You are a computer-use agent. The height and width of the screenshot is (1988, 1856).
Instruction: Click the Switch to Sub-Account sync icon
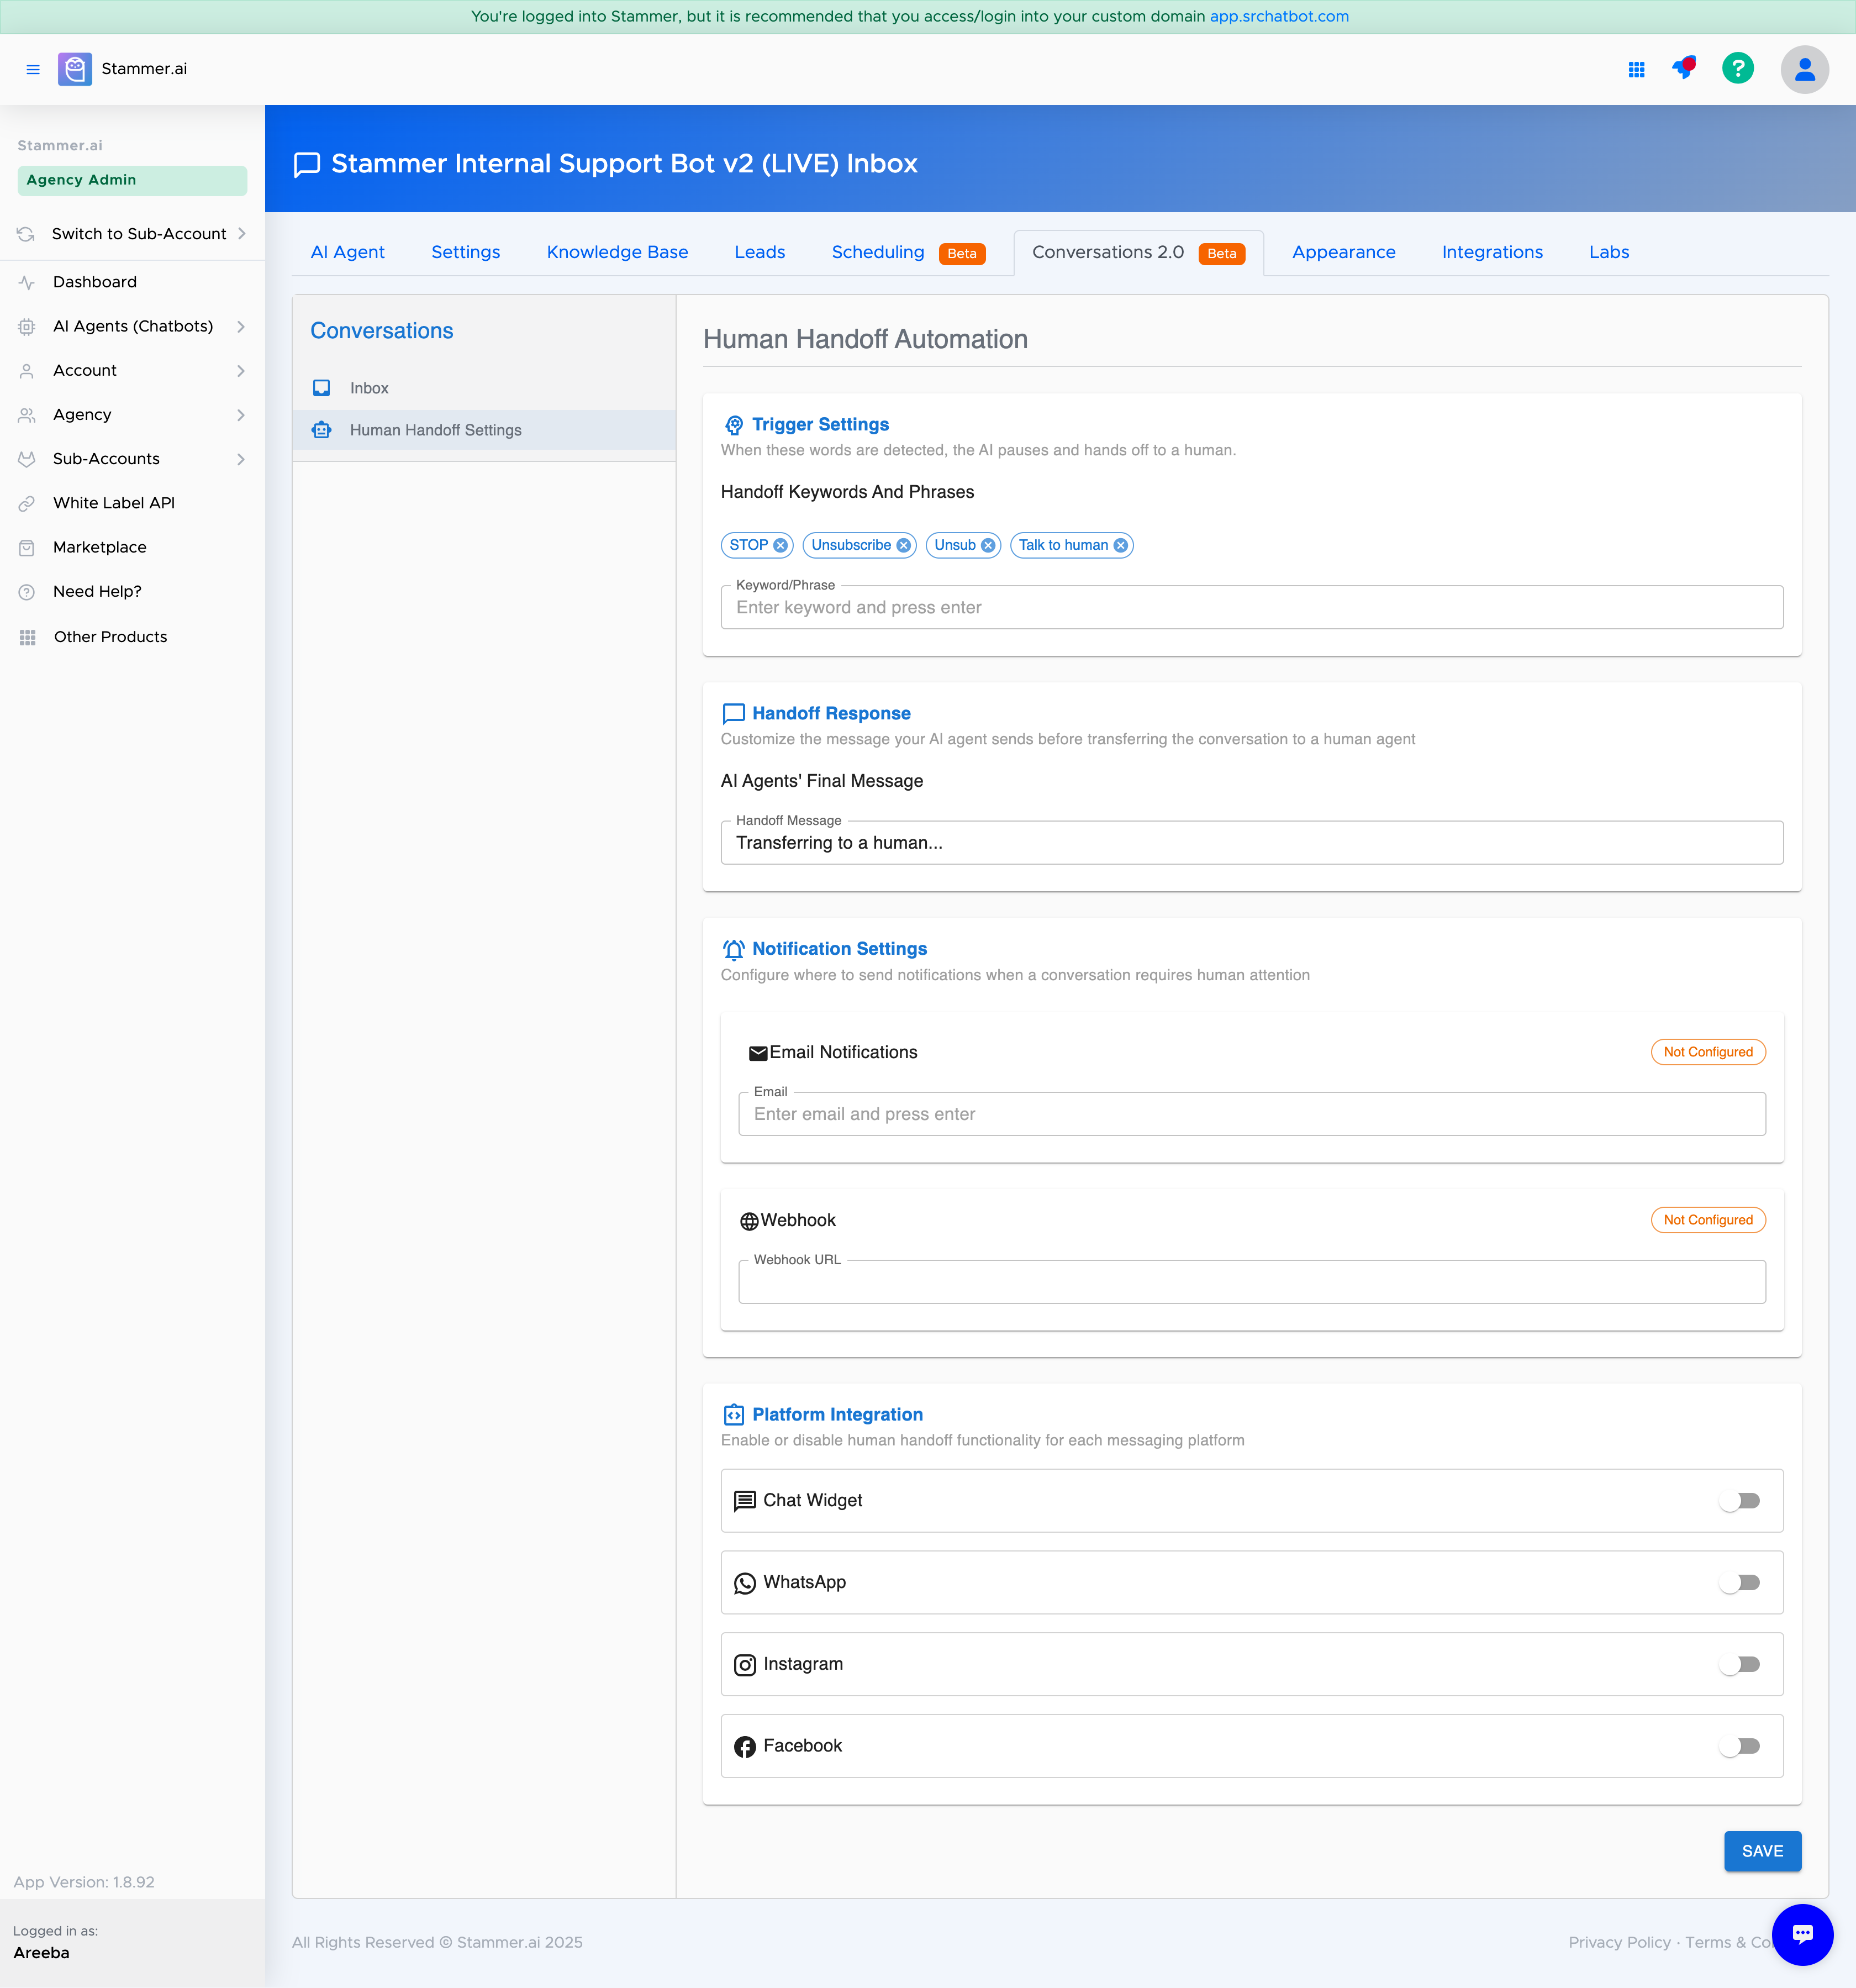[x=26, y=234]
